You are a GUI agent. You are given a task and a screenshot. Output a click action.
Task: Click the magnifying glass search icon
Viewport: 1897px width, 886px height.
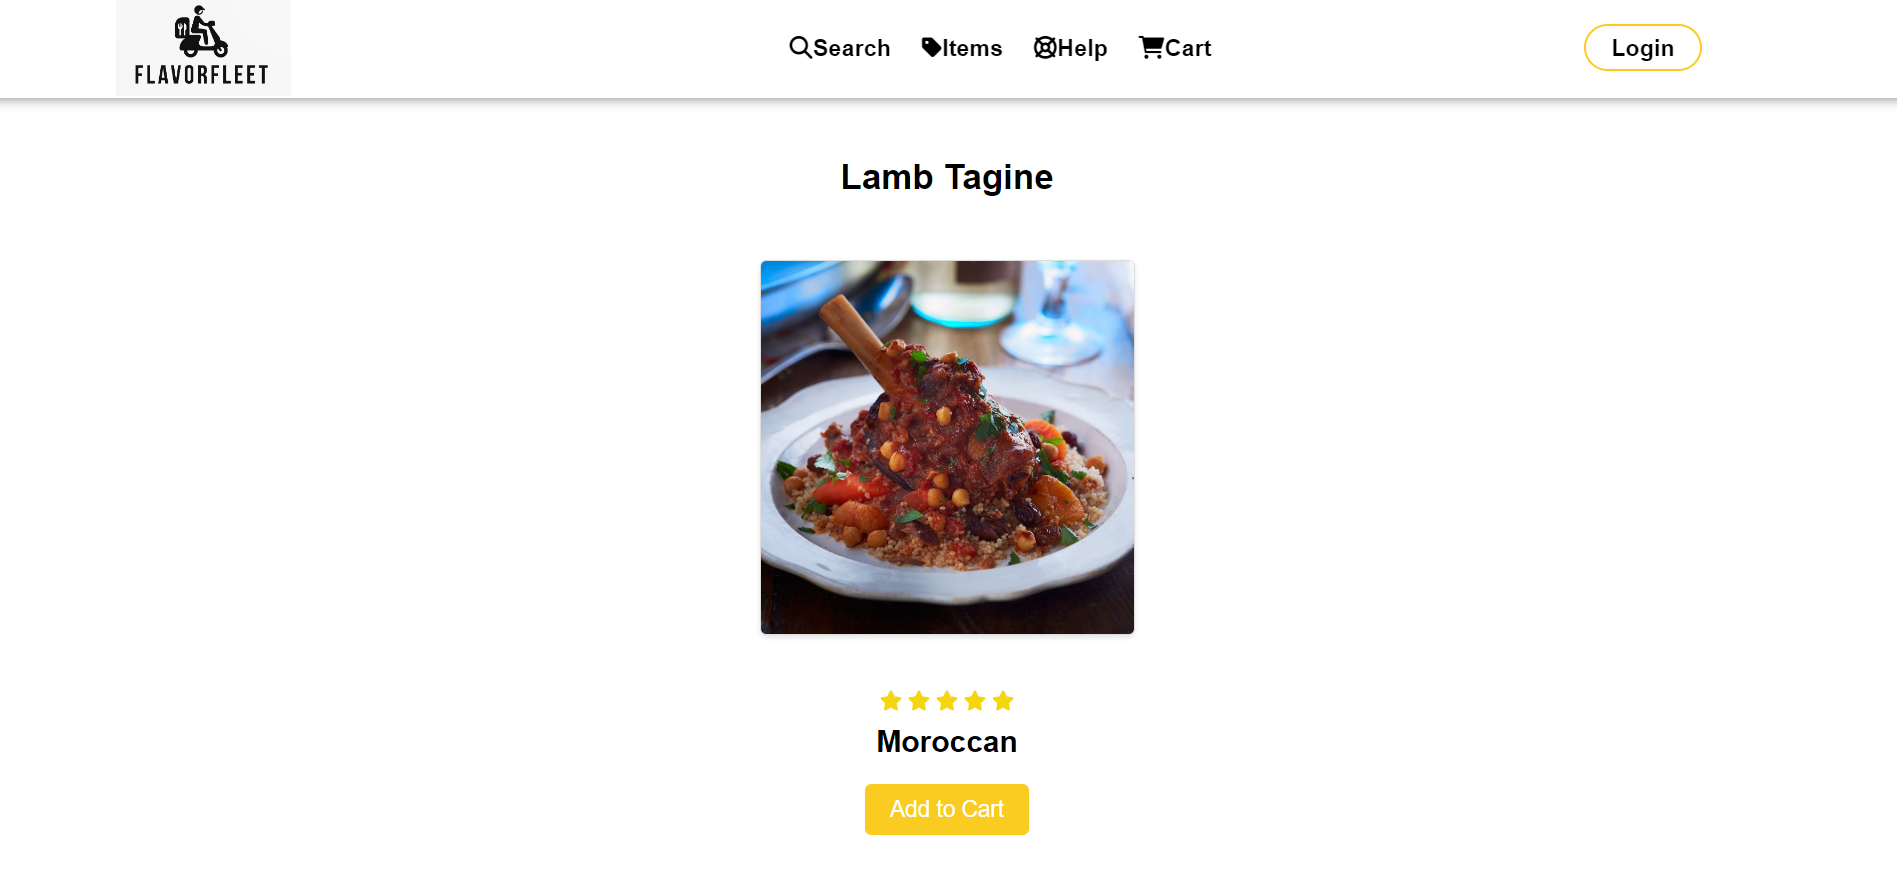tap(800, 47)
